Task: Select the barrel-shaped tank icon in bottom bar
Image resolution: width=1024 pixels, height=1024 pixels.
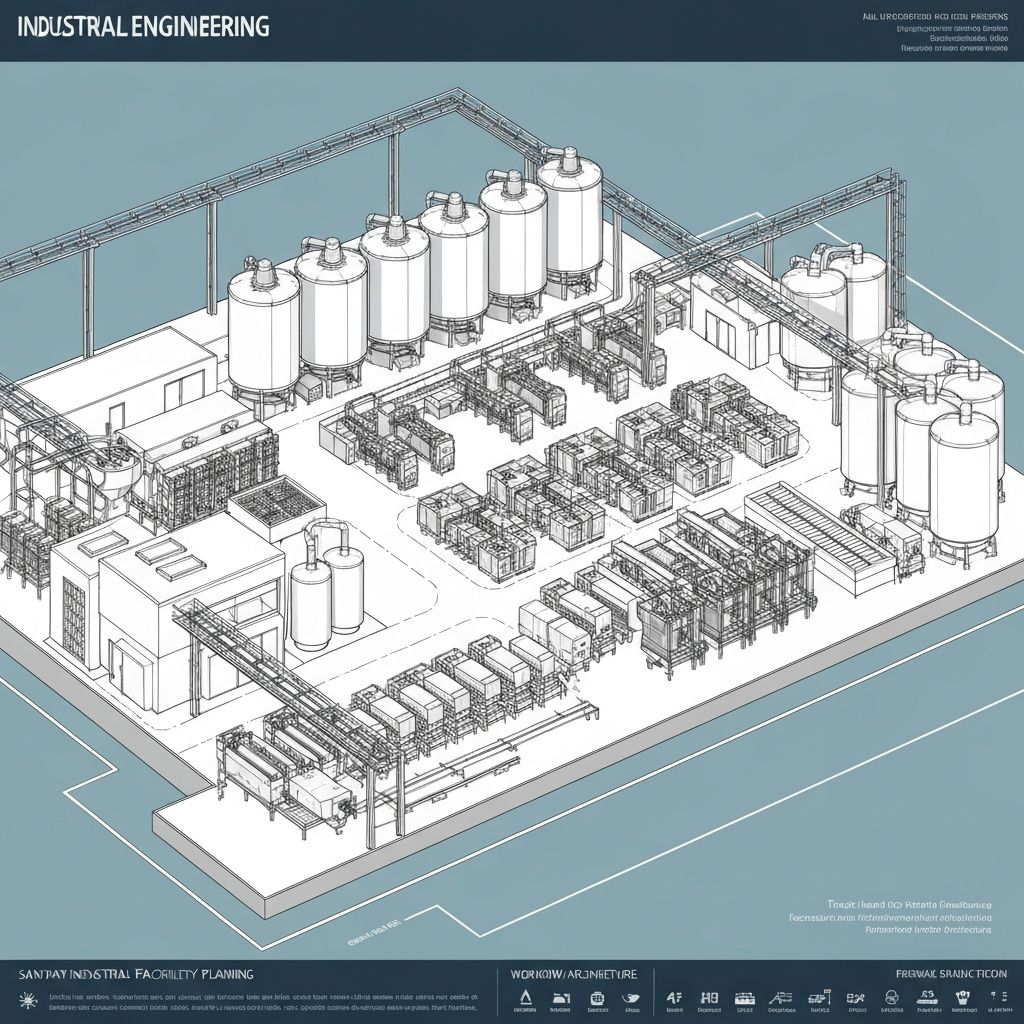Action: point(597,997)
